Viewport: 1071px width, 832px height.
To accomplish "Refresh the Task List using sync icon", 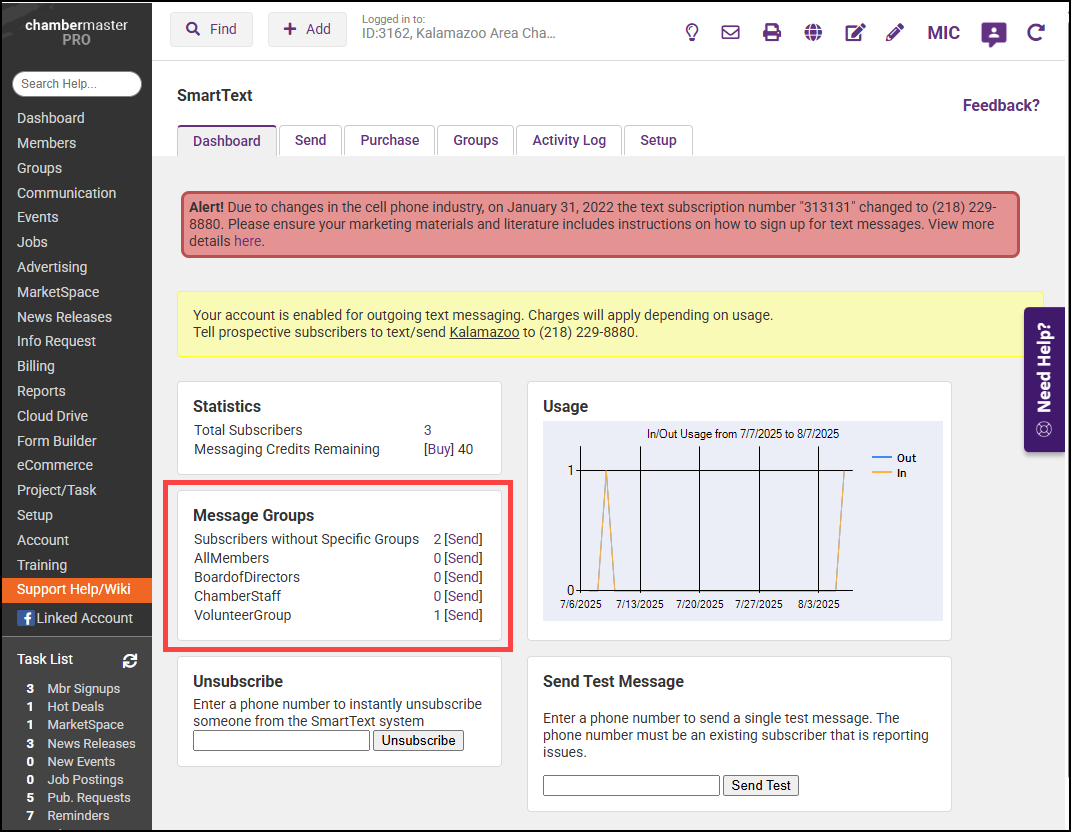I will 129,660.
